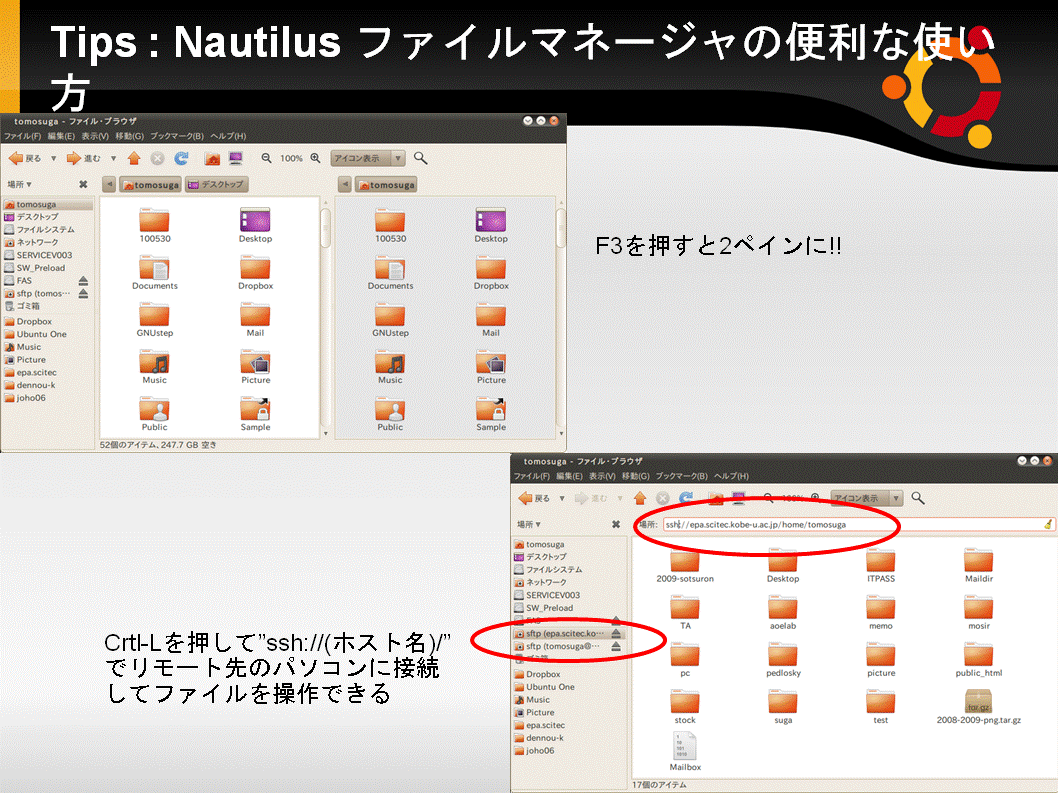Eject the sftp (epa.scitec.ko…) mount in the ssh window sidebar
The image size is (1058, 793).
(617, 634)
